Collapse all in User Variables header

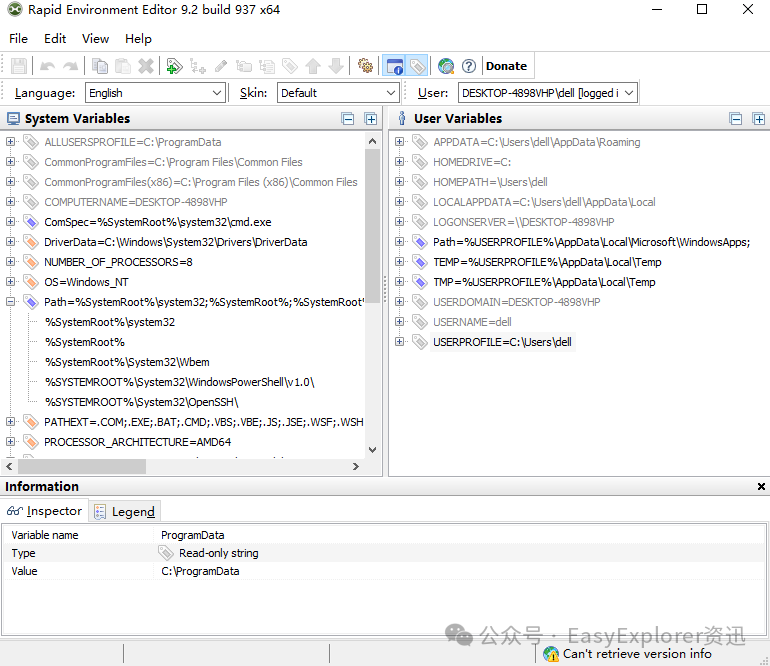click(x=736, y=119)
